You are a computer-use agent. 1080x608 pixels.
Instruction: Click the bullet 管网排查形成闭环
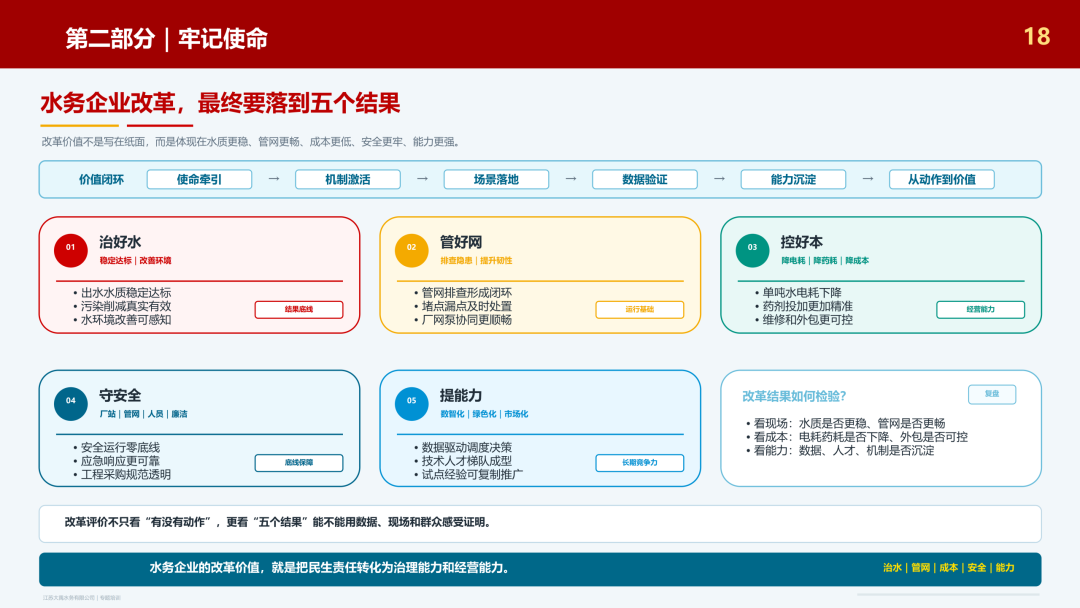coord(466,293)
